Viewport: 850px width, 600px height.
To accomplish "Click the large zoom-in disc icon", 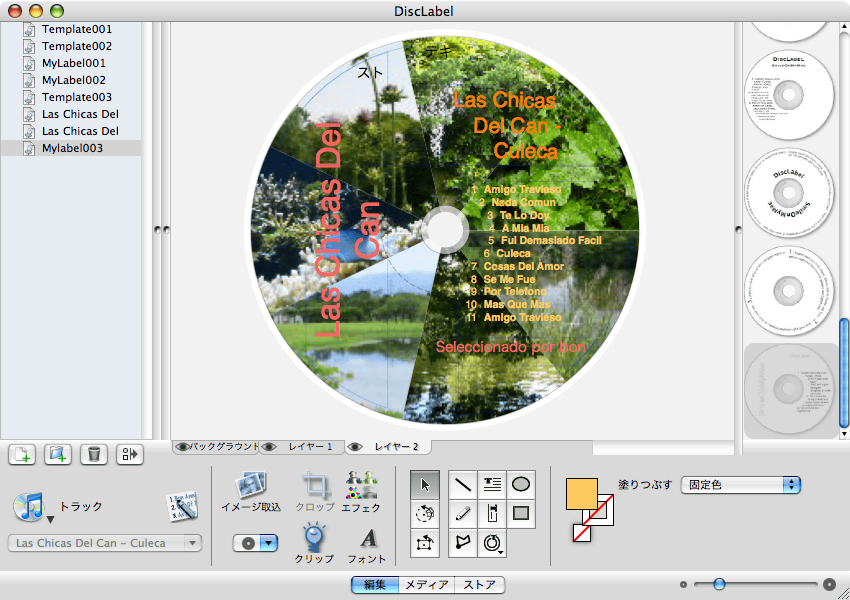I will [829, 584].
